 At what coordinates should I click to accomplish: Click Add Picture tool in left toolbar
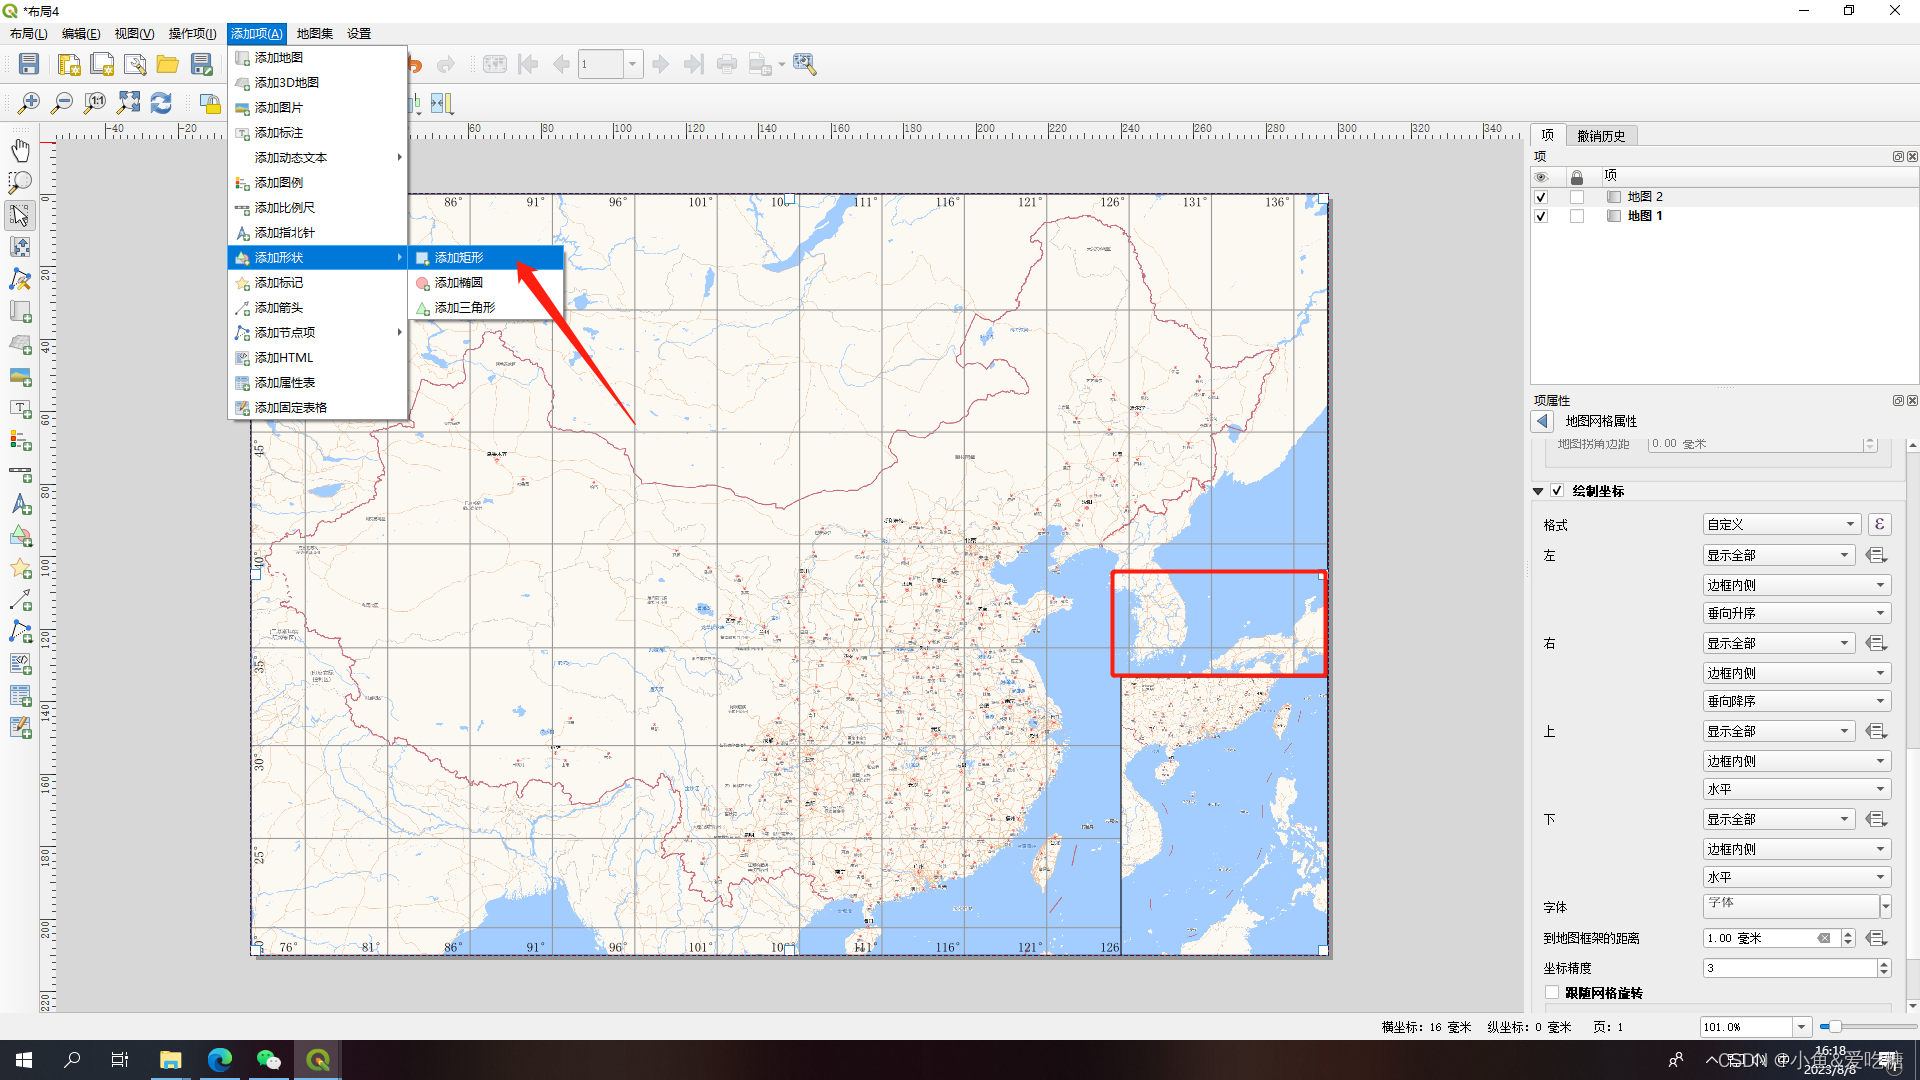tap(20, 377)
